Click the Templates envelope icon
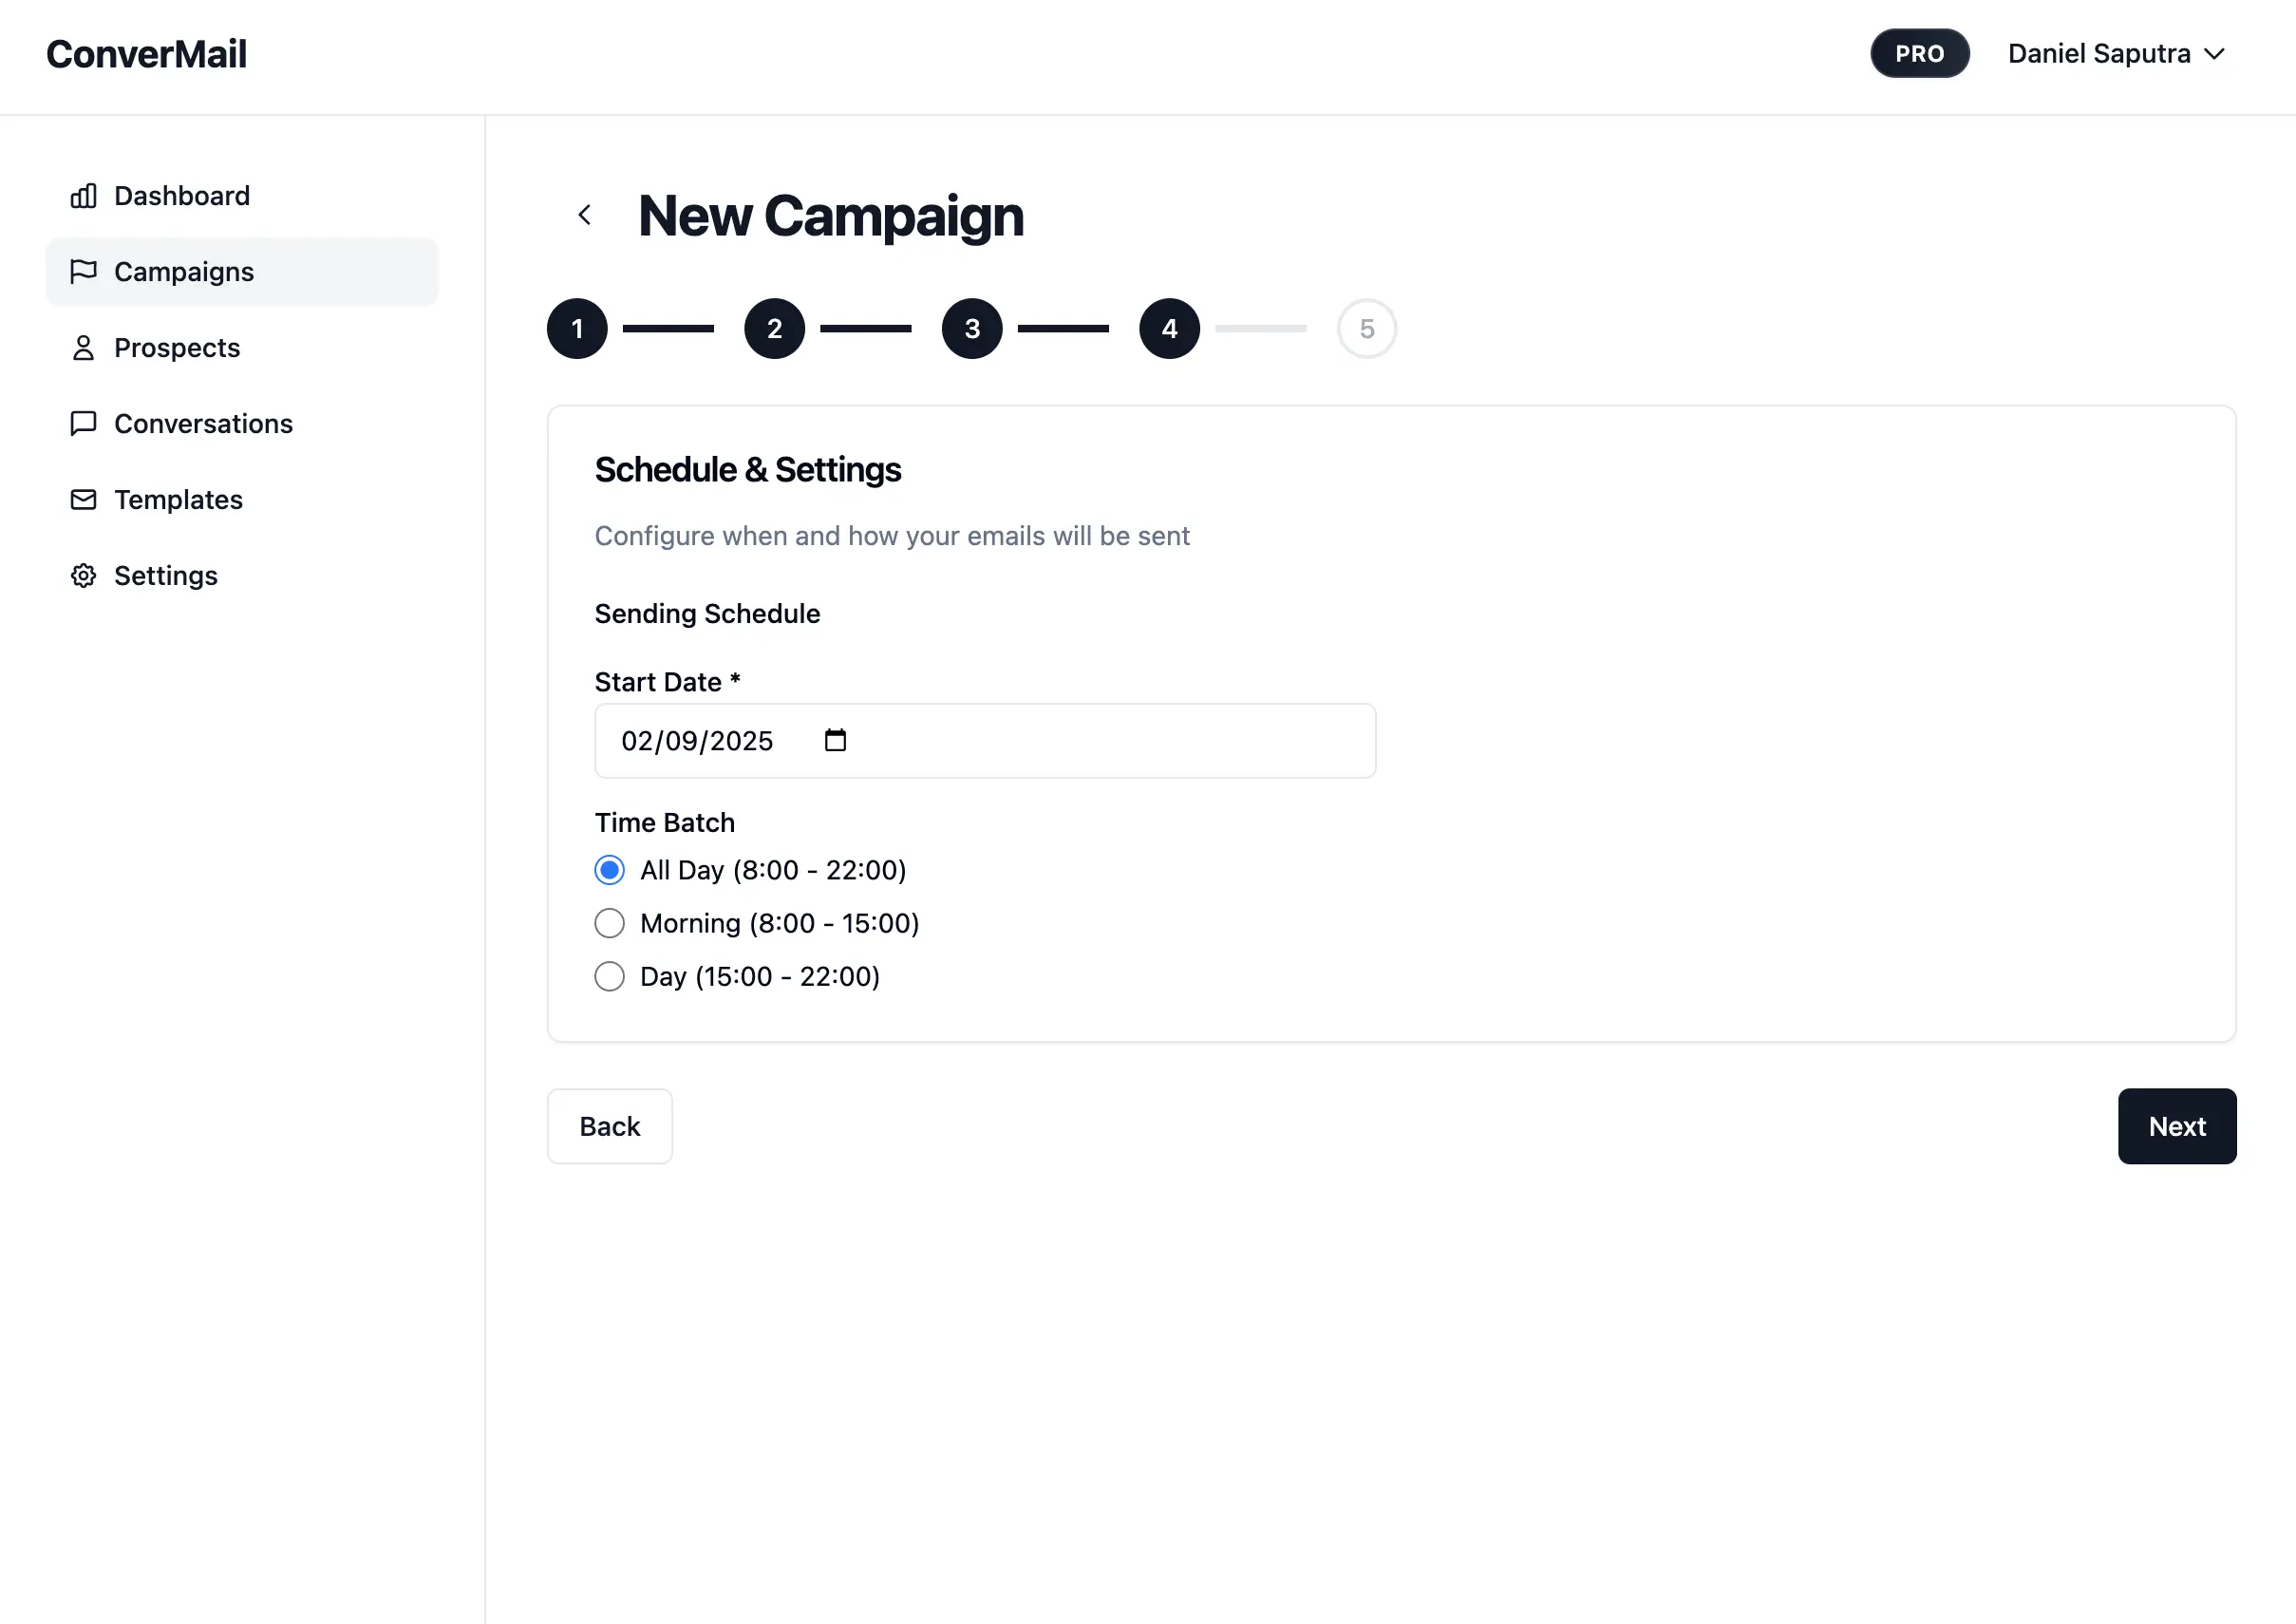This screenshot has height=1624, width=2296. coord(83,500)
